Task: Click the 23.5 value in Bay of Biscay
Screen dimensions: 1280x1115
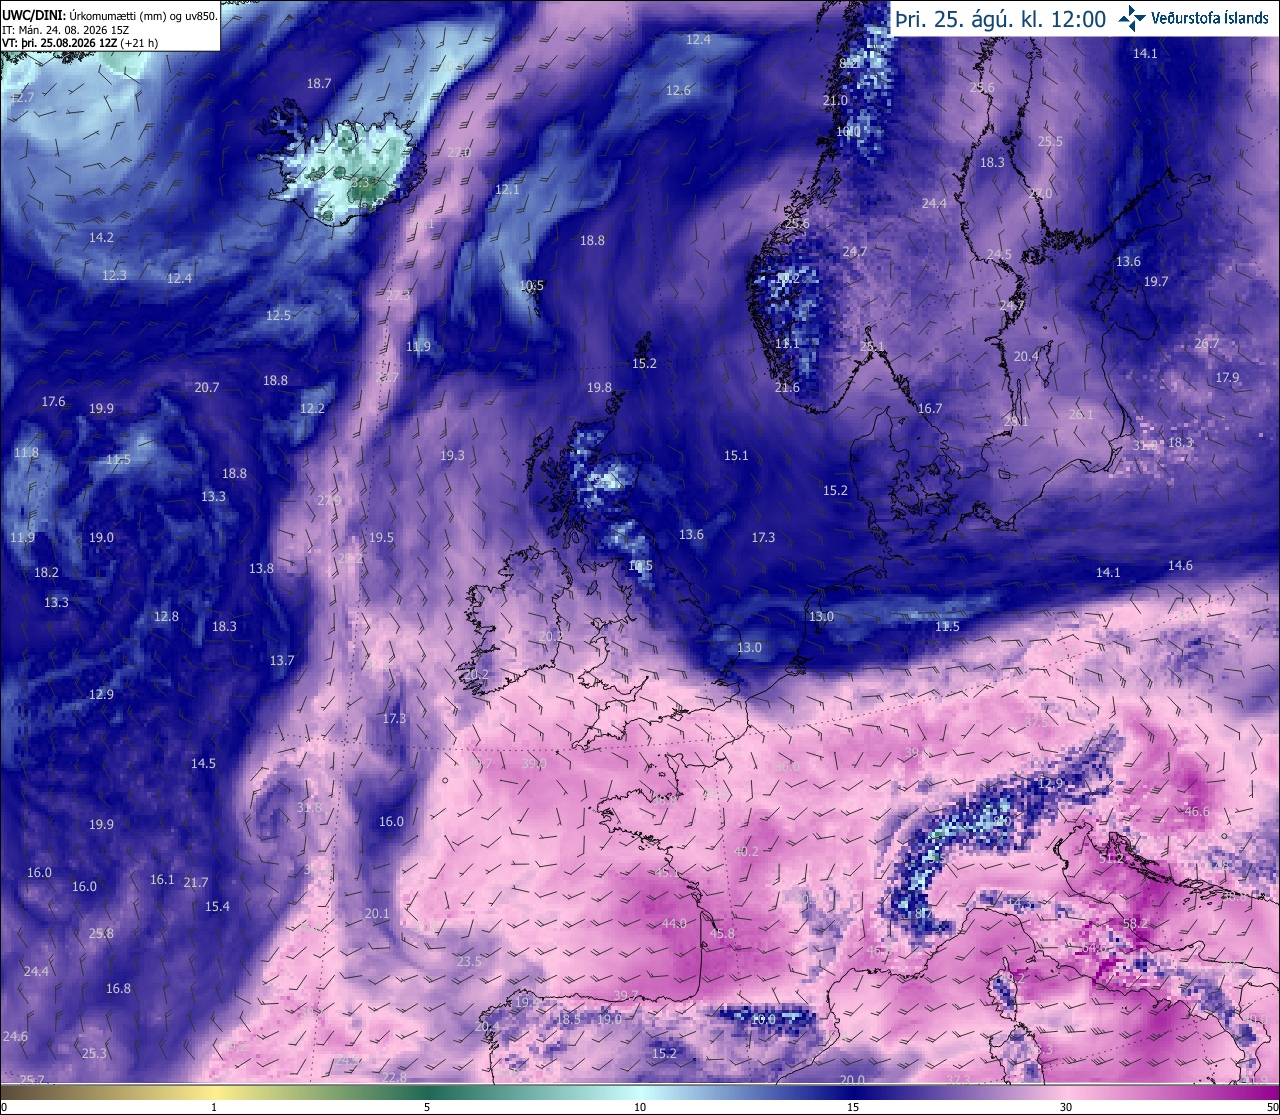Action: [469, 961]
